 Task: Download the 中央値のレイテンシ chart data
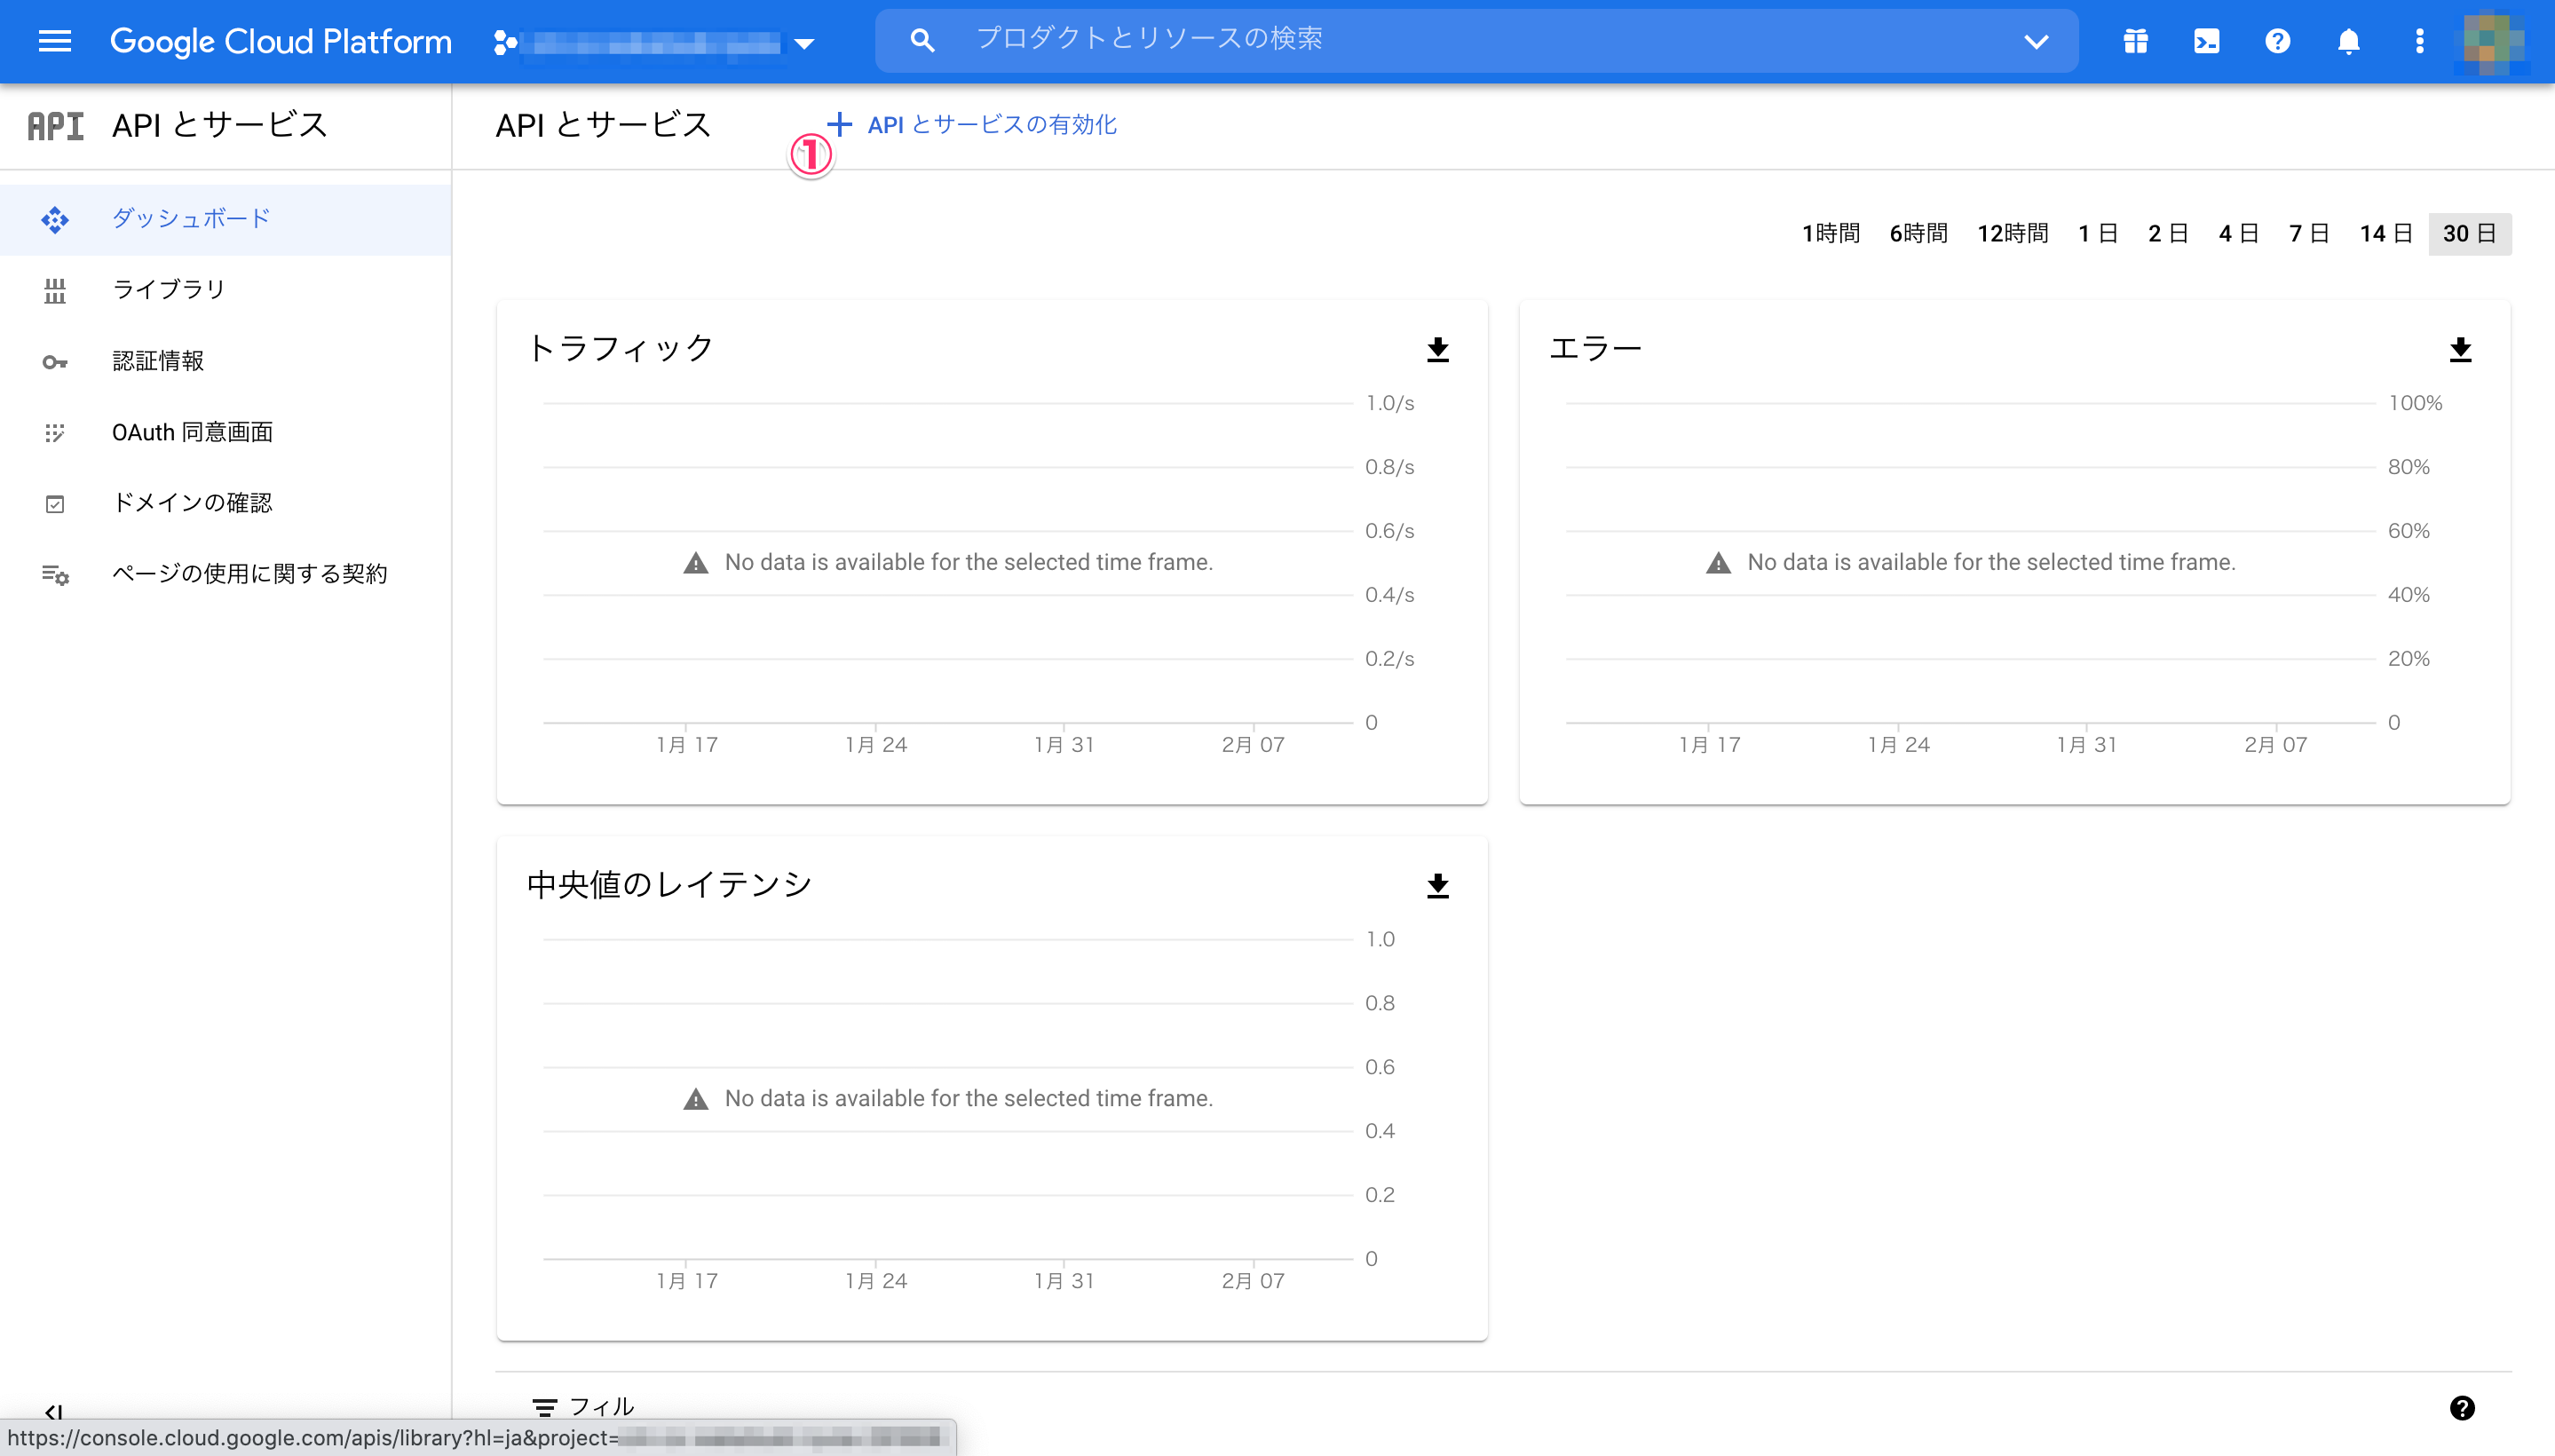(x=1437, y=885)
